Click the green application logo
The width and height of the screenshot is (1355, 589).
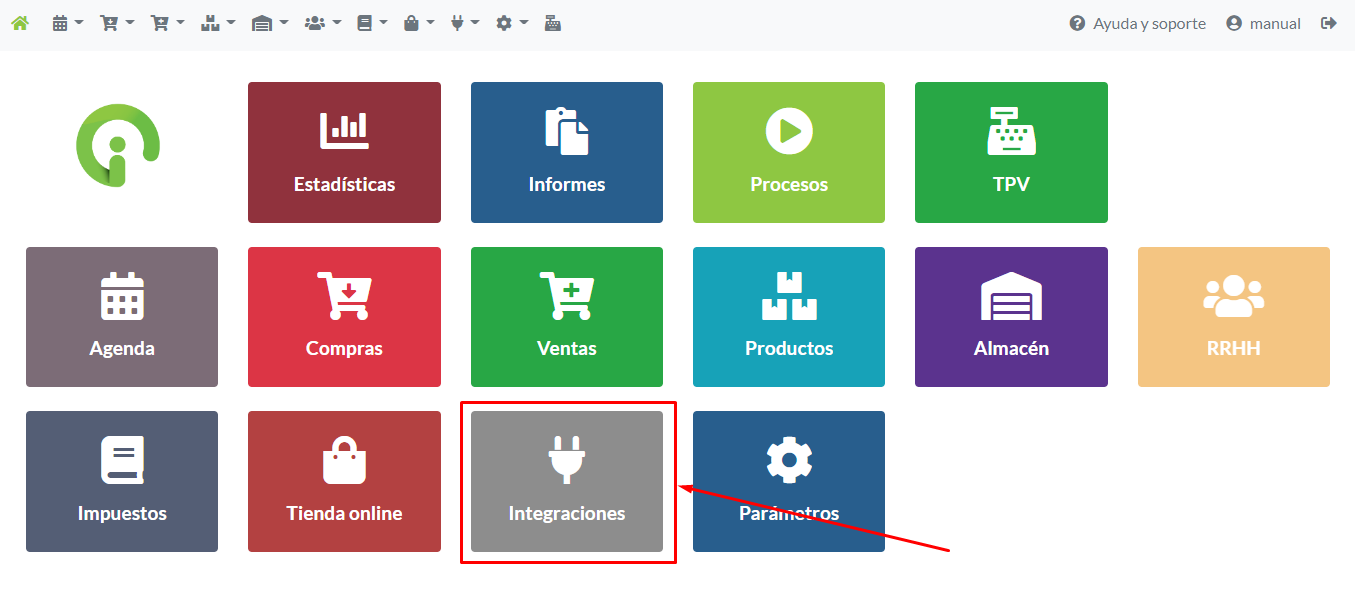[x=118, y=146]
